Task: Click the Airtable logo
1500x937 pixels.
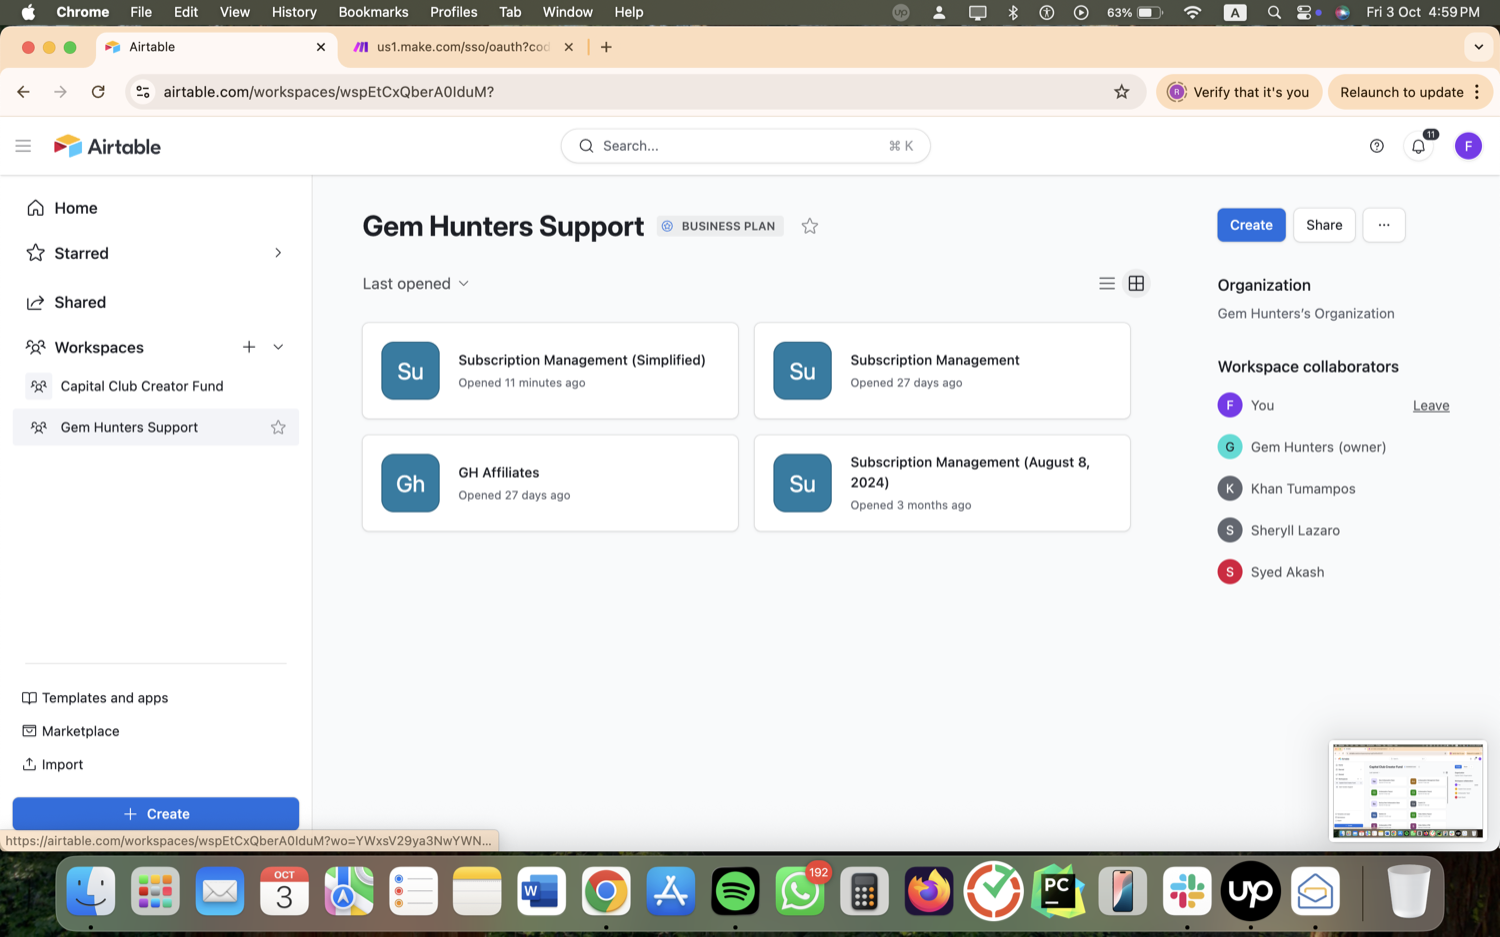Action: point(107,146)
